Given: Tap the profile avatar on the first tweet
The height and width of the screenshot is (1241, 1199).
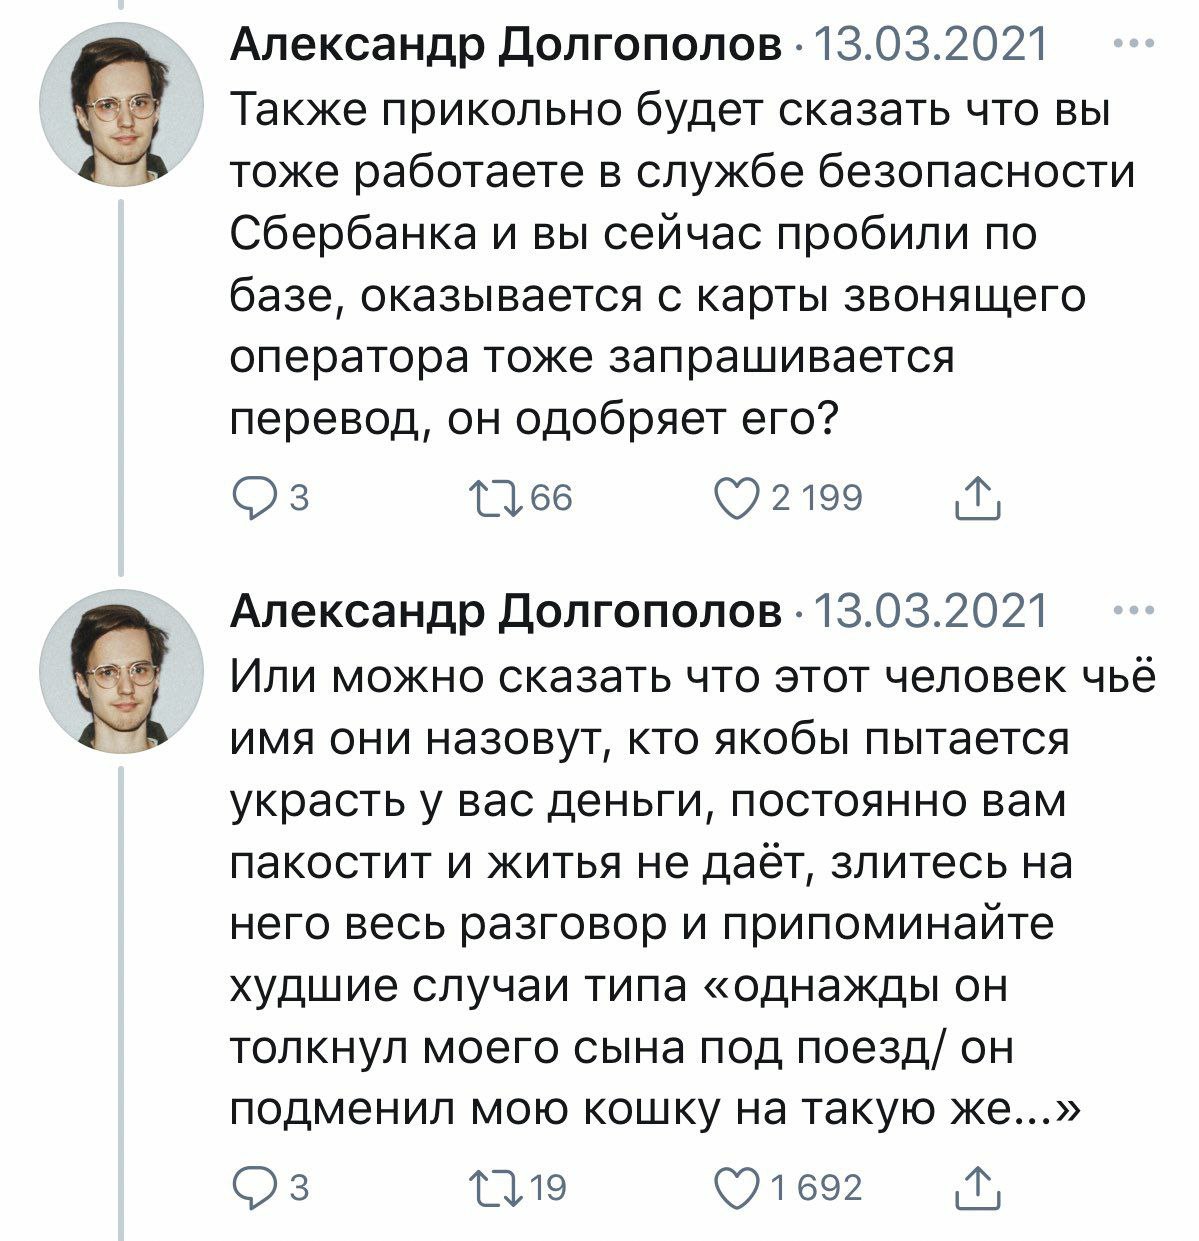Looking at the screenshot, I should pos(121,103).
